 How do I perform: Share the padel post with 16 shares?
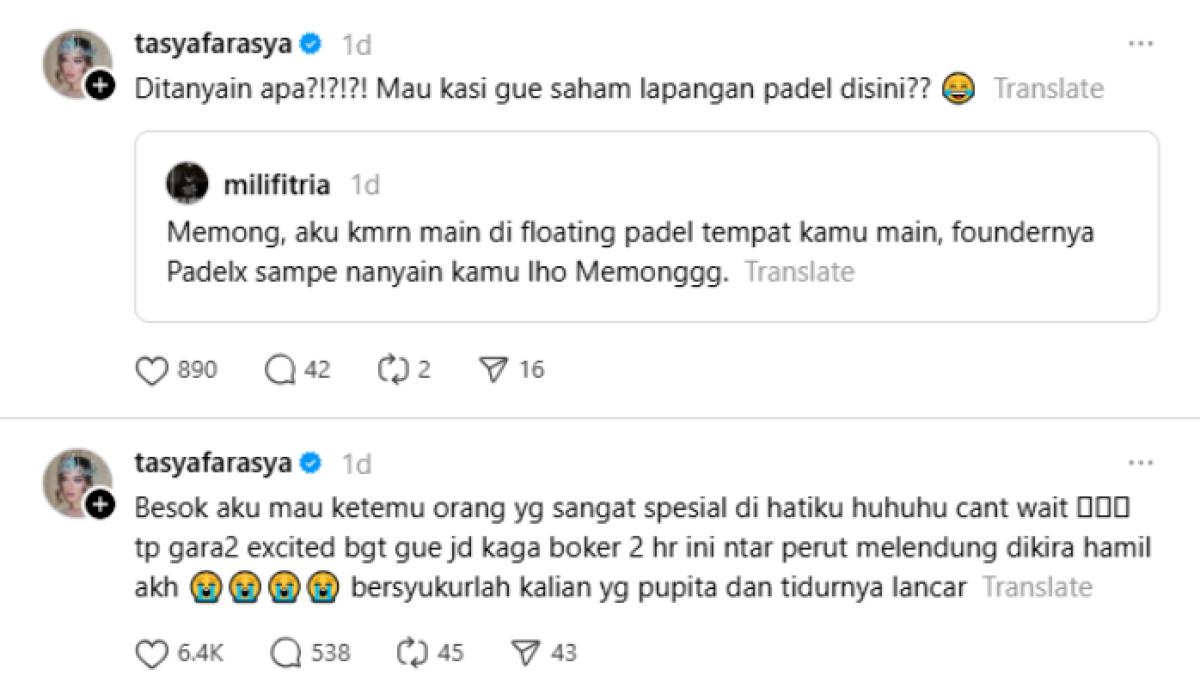[x=495, y=370]
